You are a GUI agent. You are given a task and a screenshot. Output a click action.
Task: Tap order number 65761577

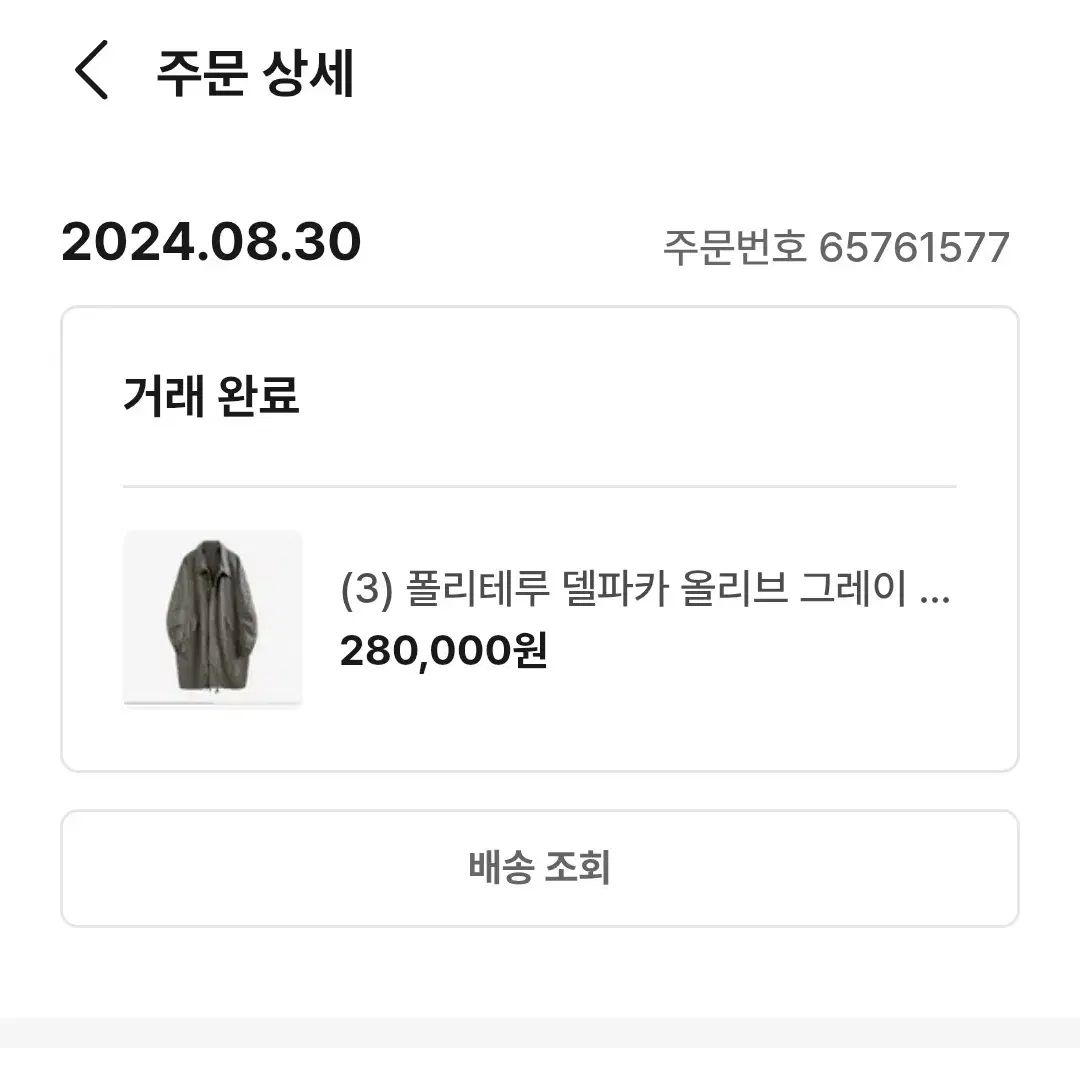pos(914,247)
